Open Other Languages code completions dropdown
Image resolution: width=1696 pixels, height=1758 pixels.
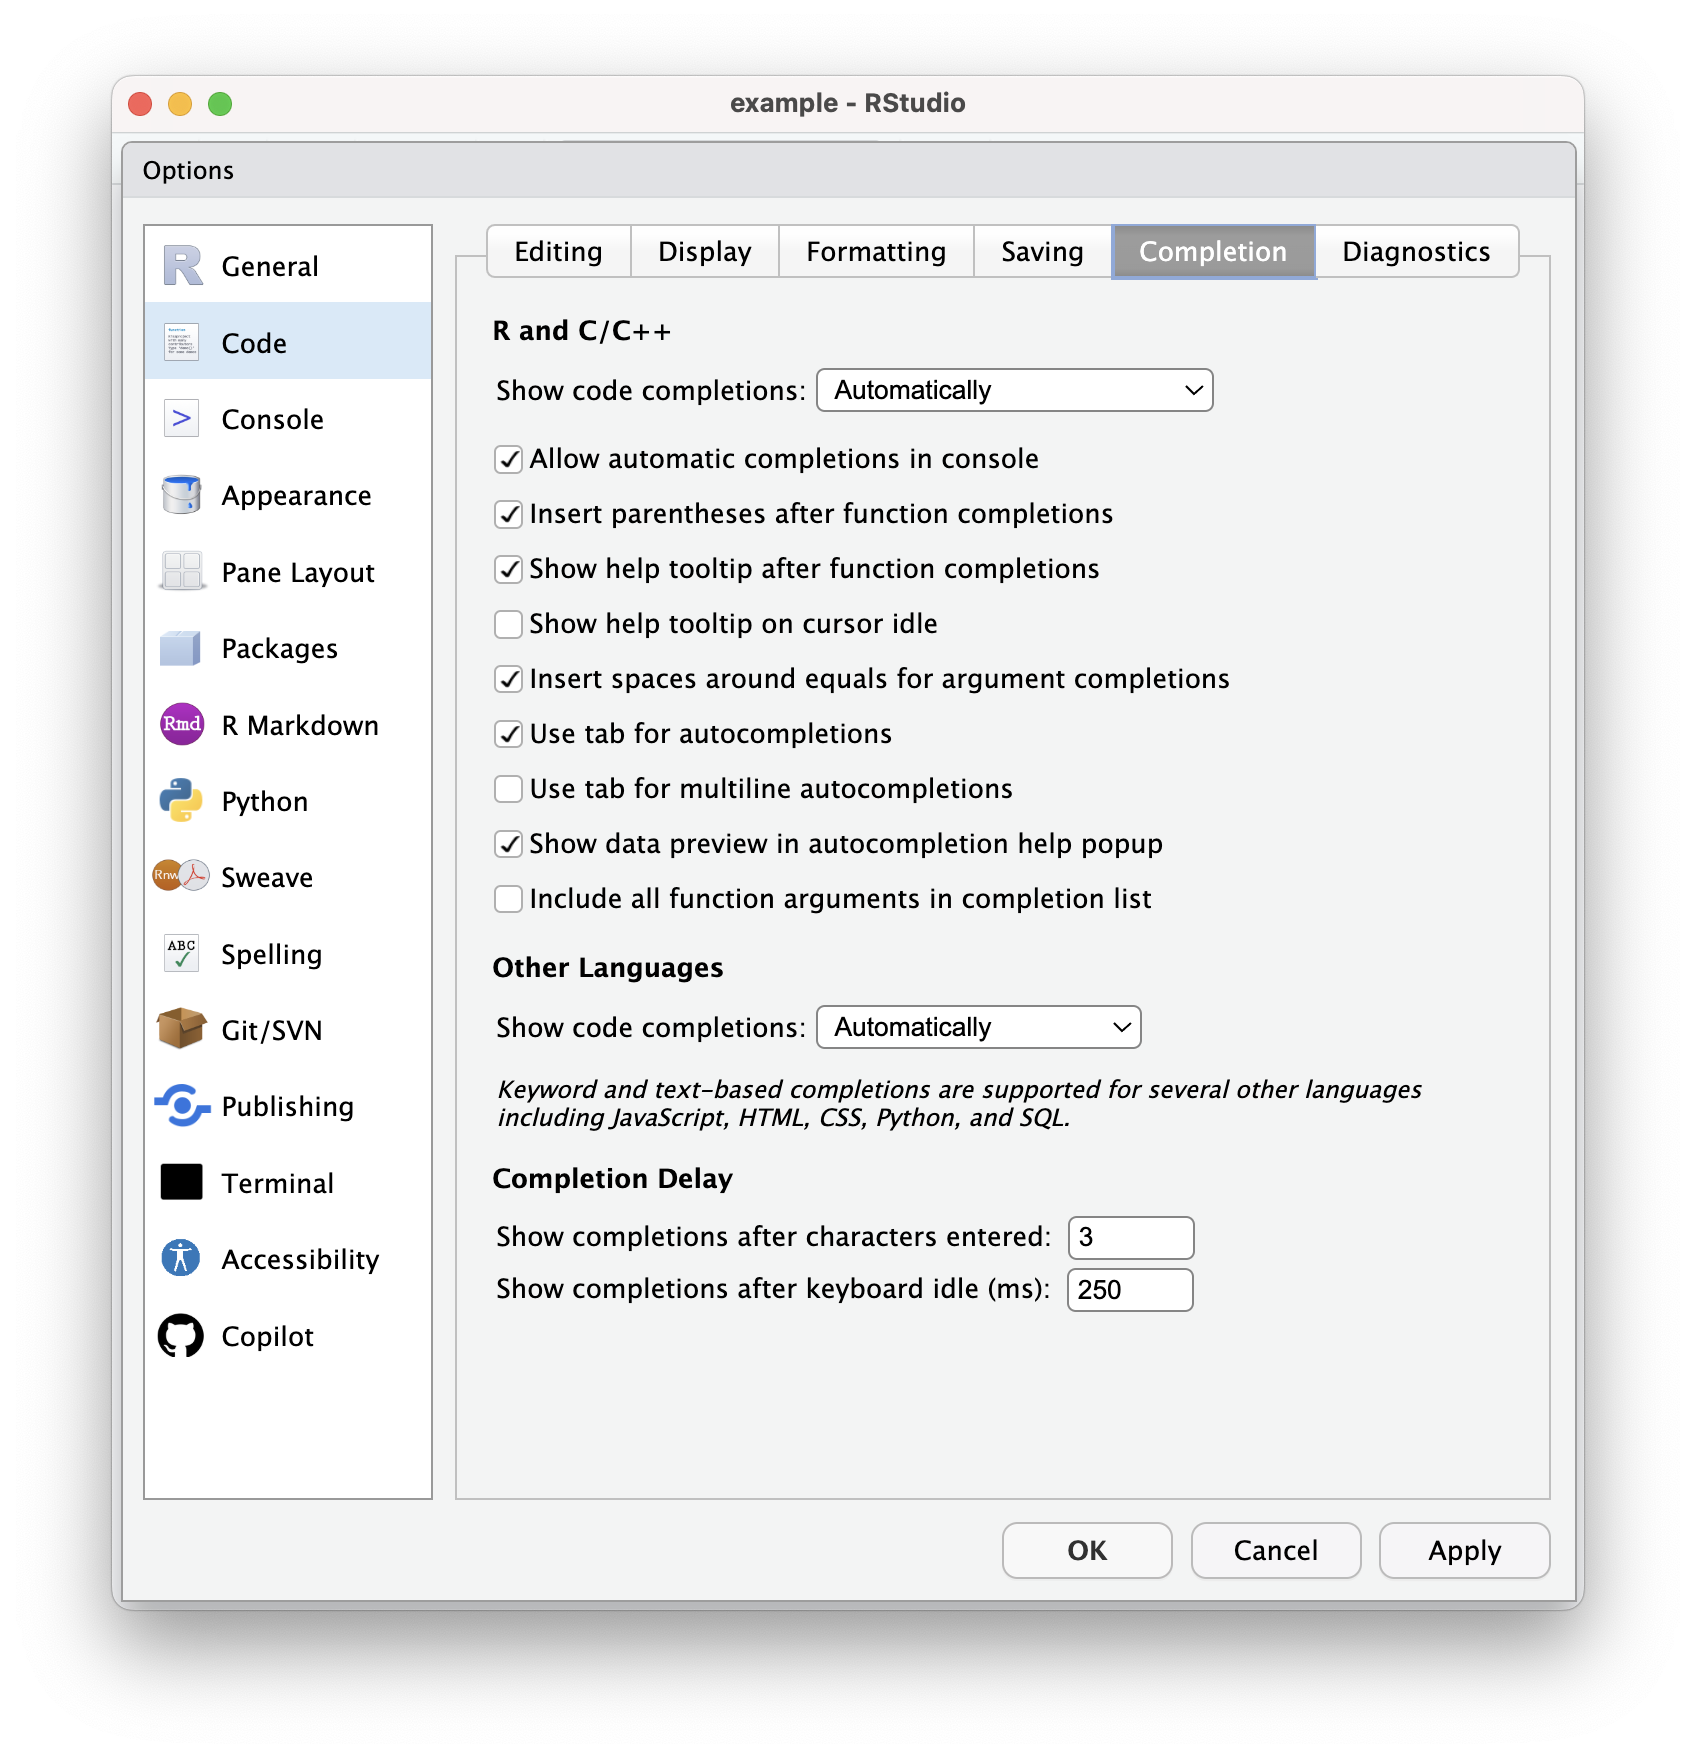[978, 1027]
